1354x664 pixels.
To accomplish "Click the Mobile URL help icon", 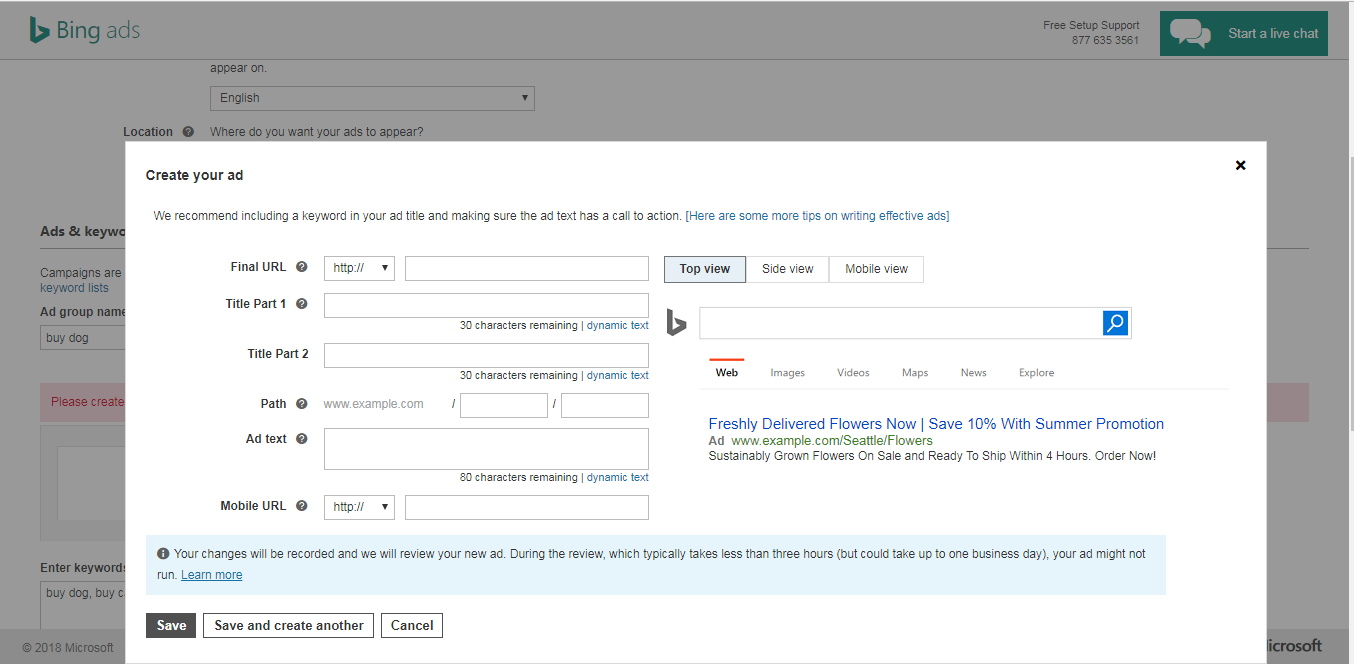I will click(302, 506).
